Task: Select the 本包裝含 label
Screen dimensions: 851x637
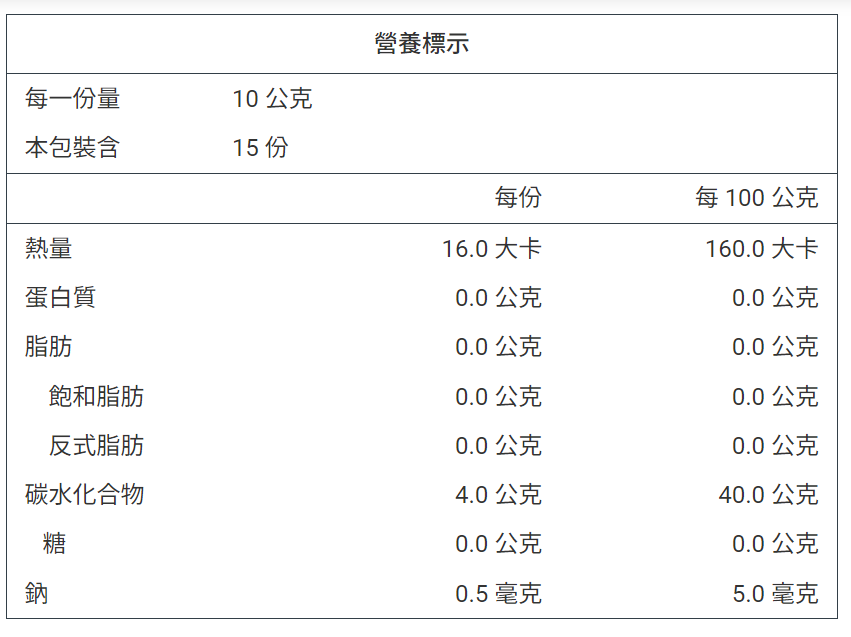Action: pos(72,148)
